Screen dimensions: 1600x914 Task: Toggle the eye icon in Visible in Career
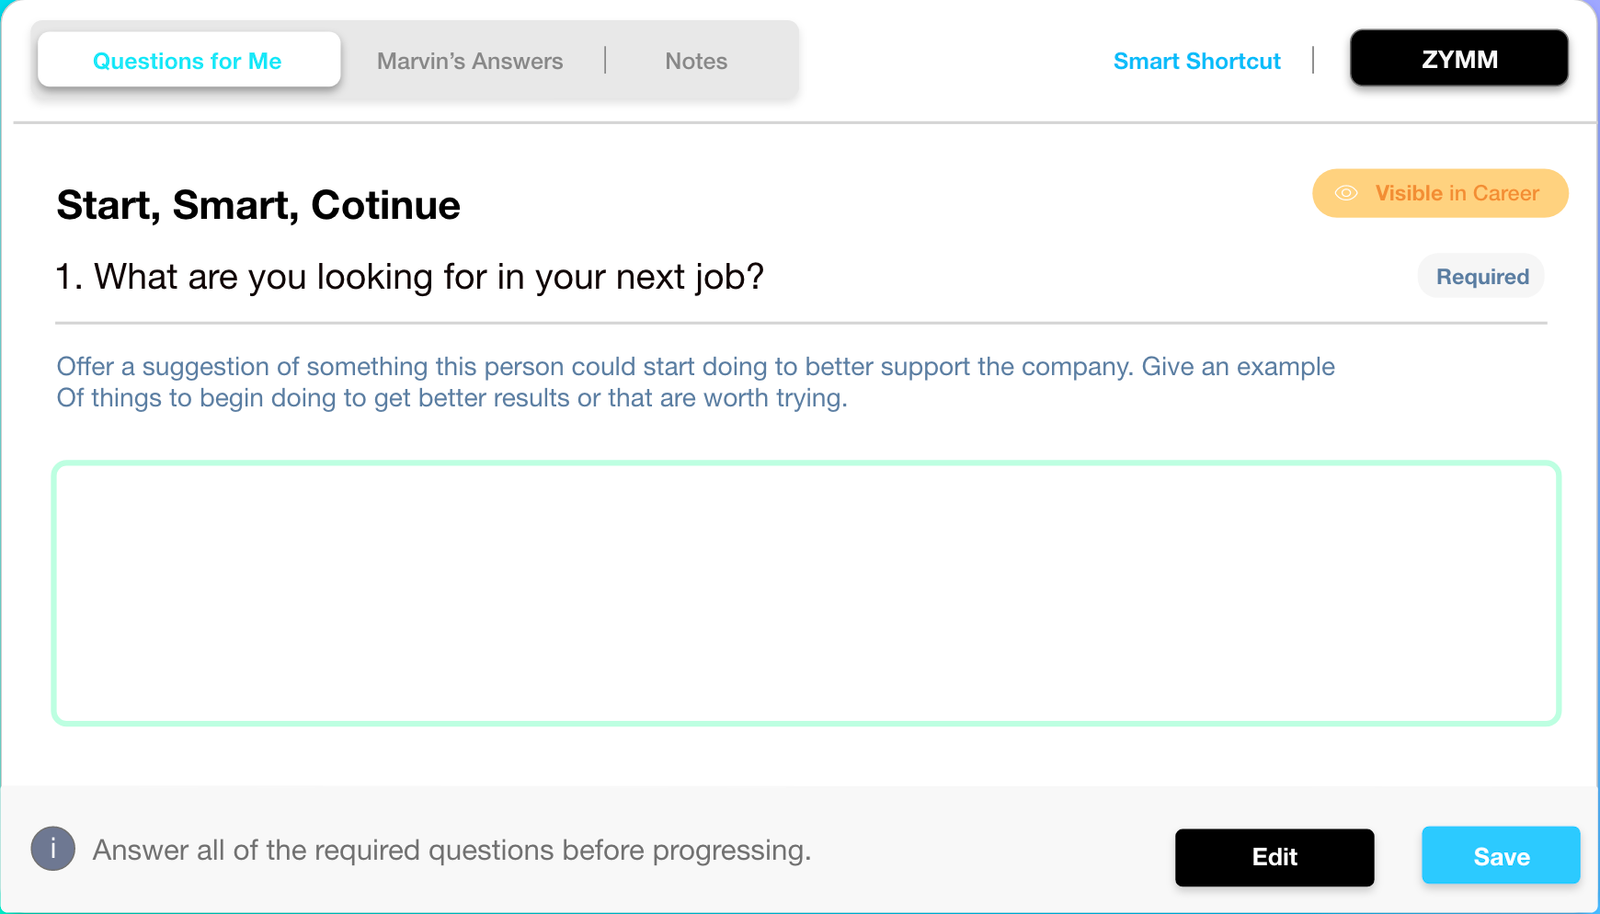click(1346, 193)
